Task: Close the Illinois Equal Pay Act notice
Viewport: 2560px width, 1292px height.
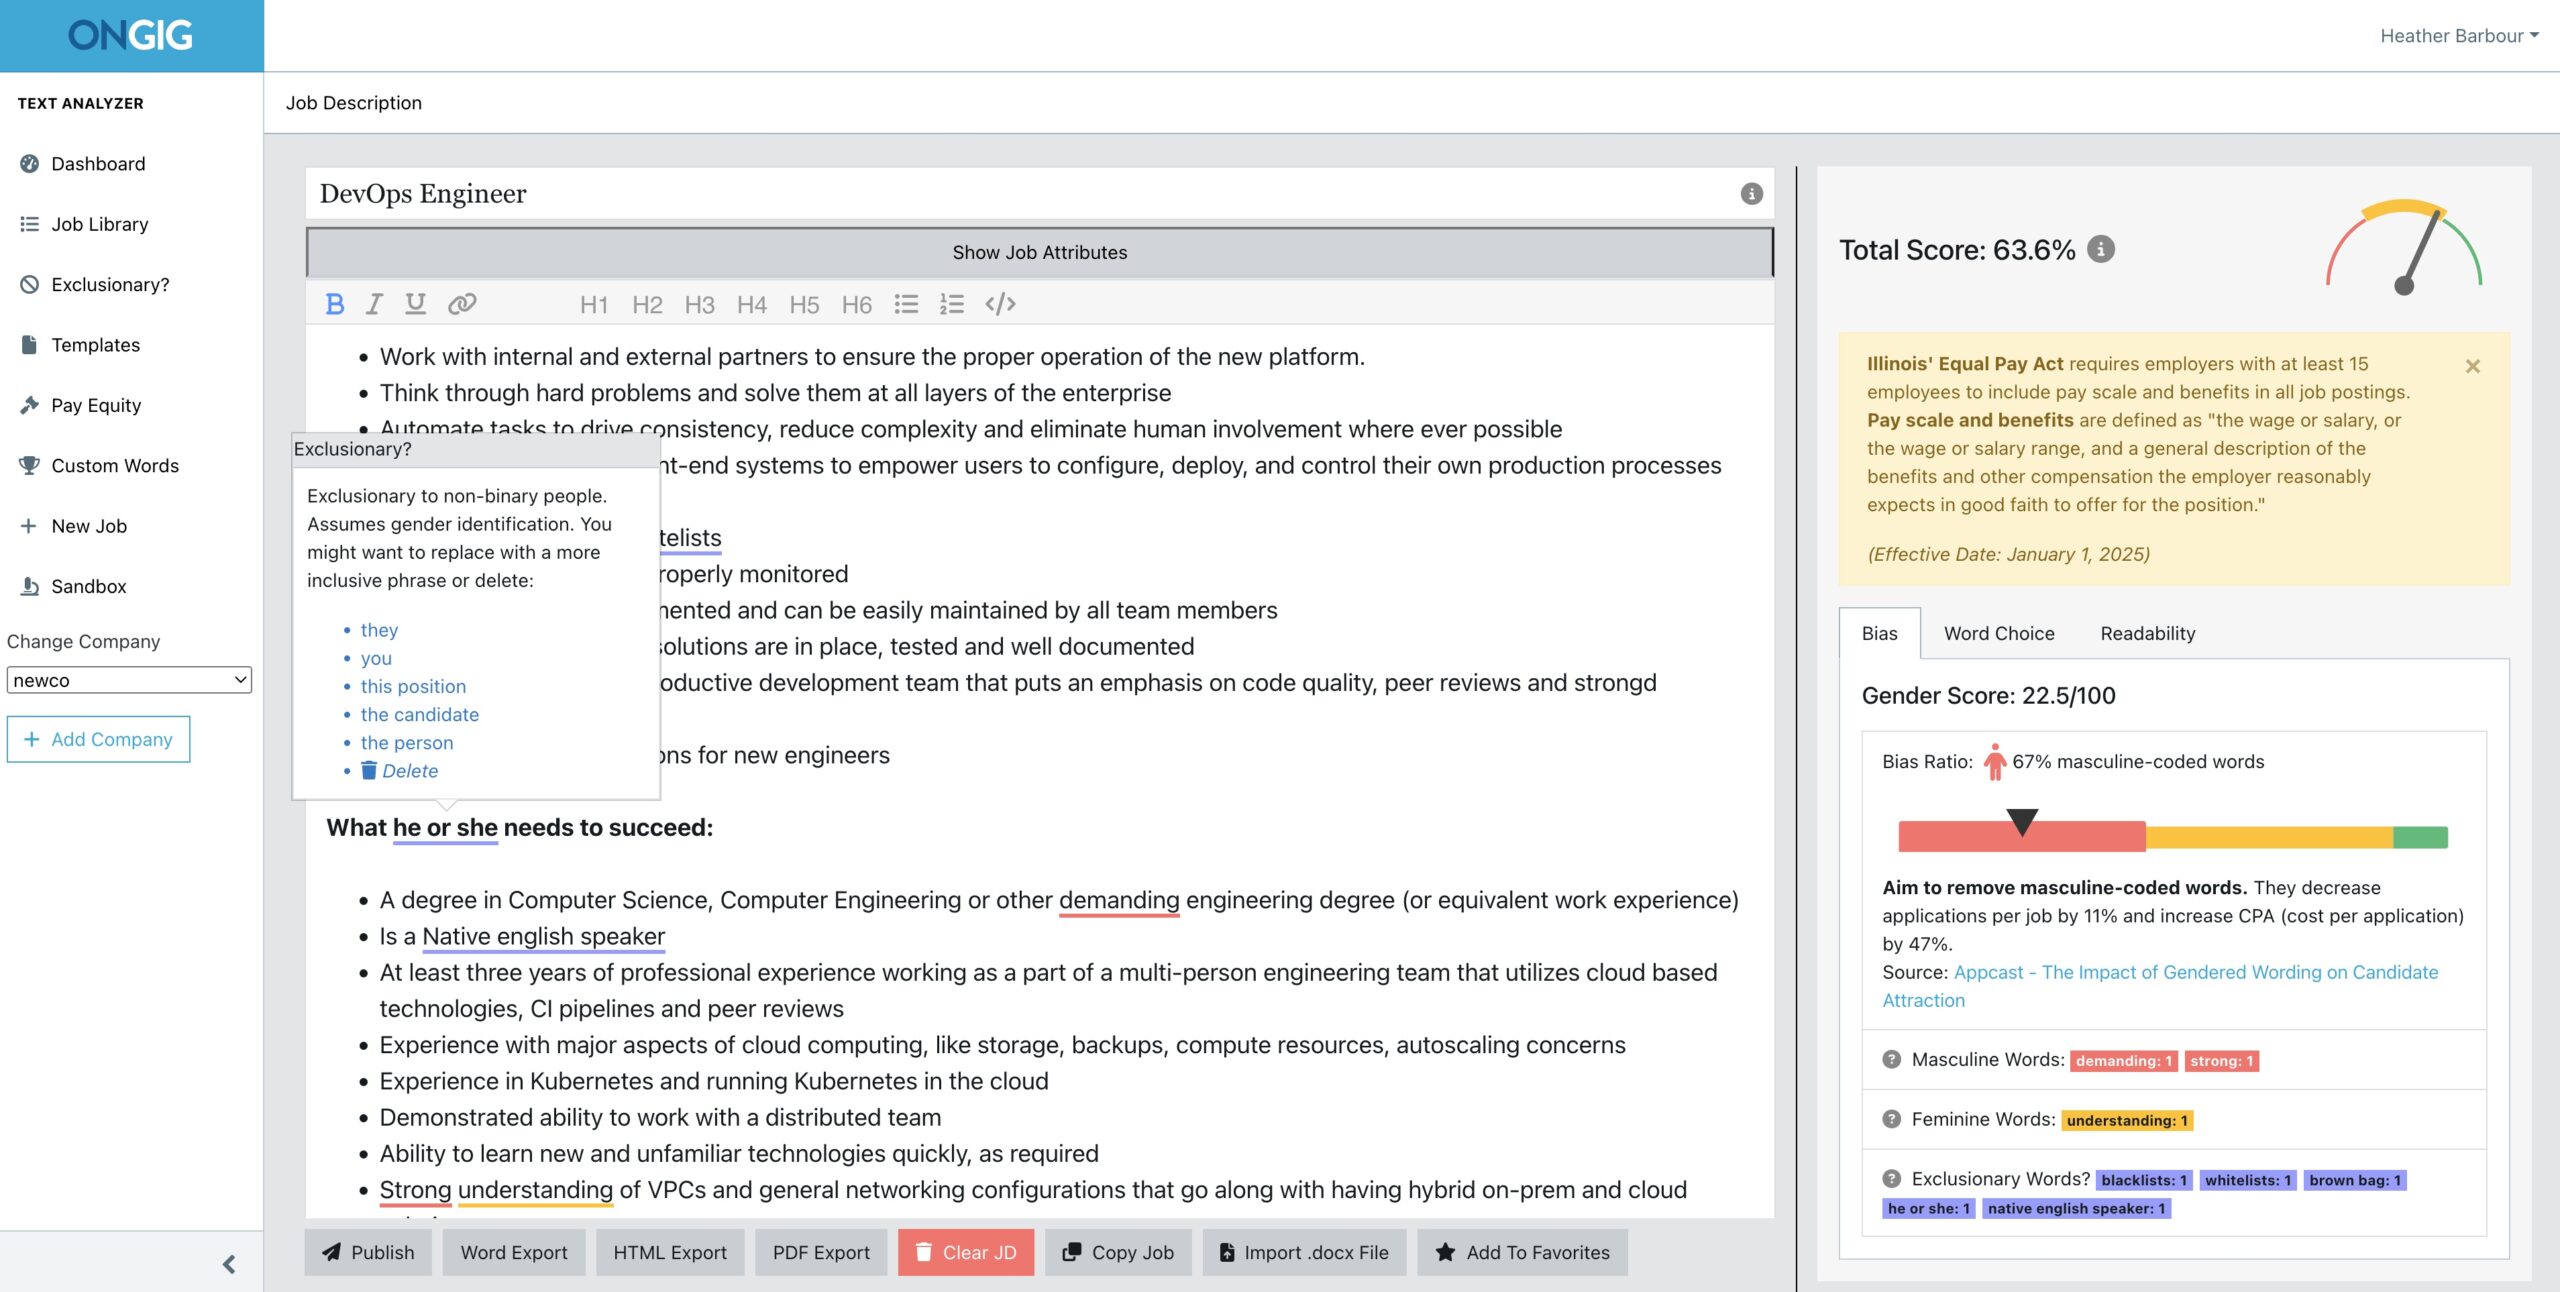Action: [x=2473, y=366]
